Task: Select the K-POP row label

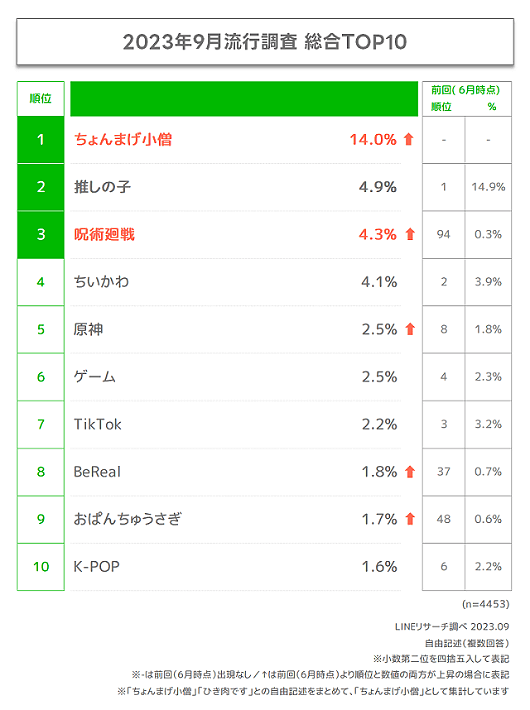Action: (96, 566)
